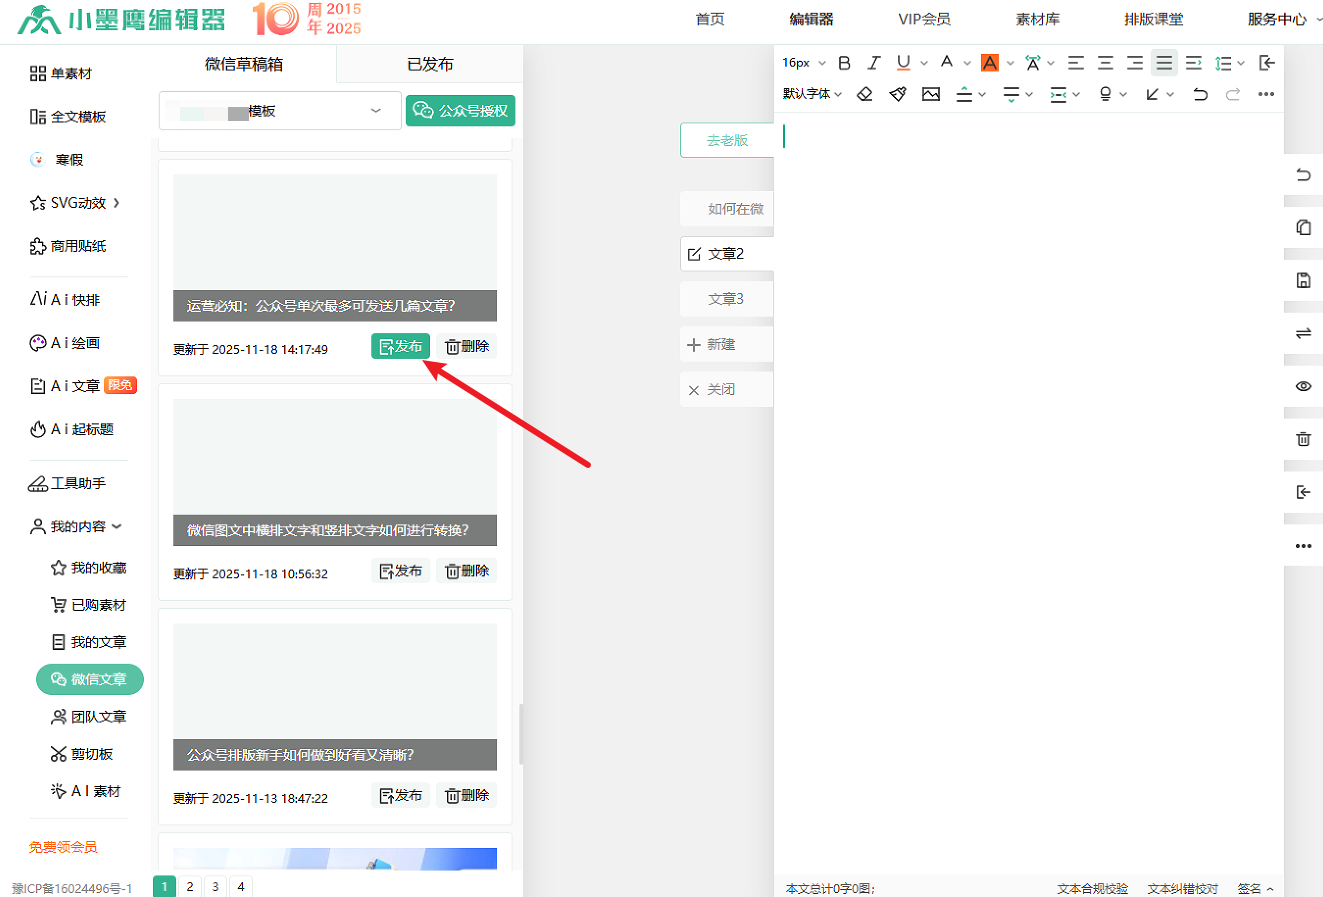Click the 公众号授权 button

[461, 111]
